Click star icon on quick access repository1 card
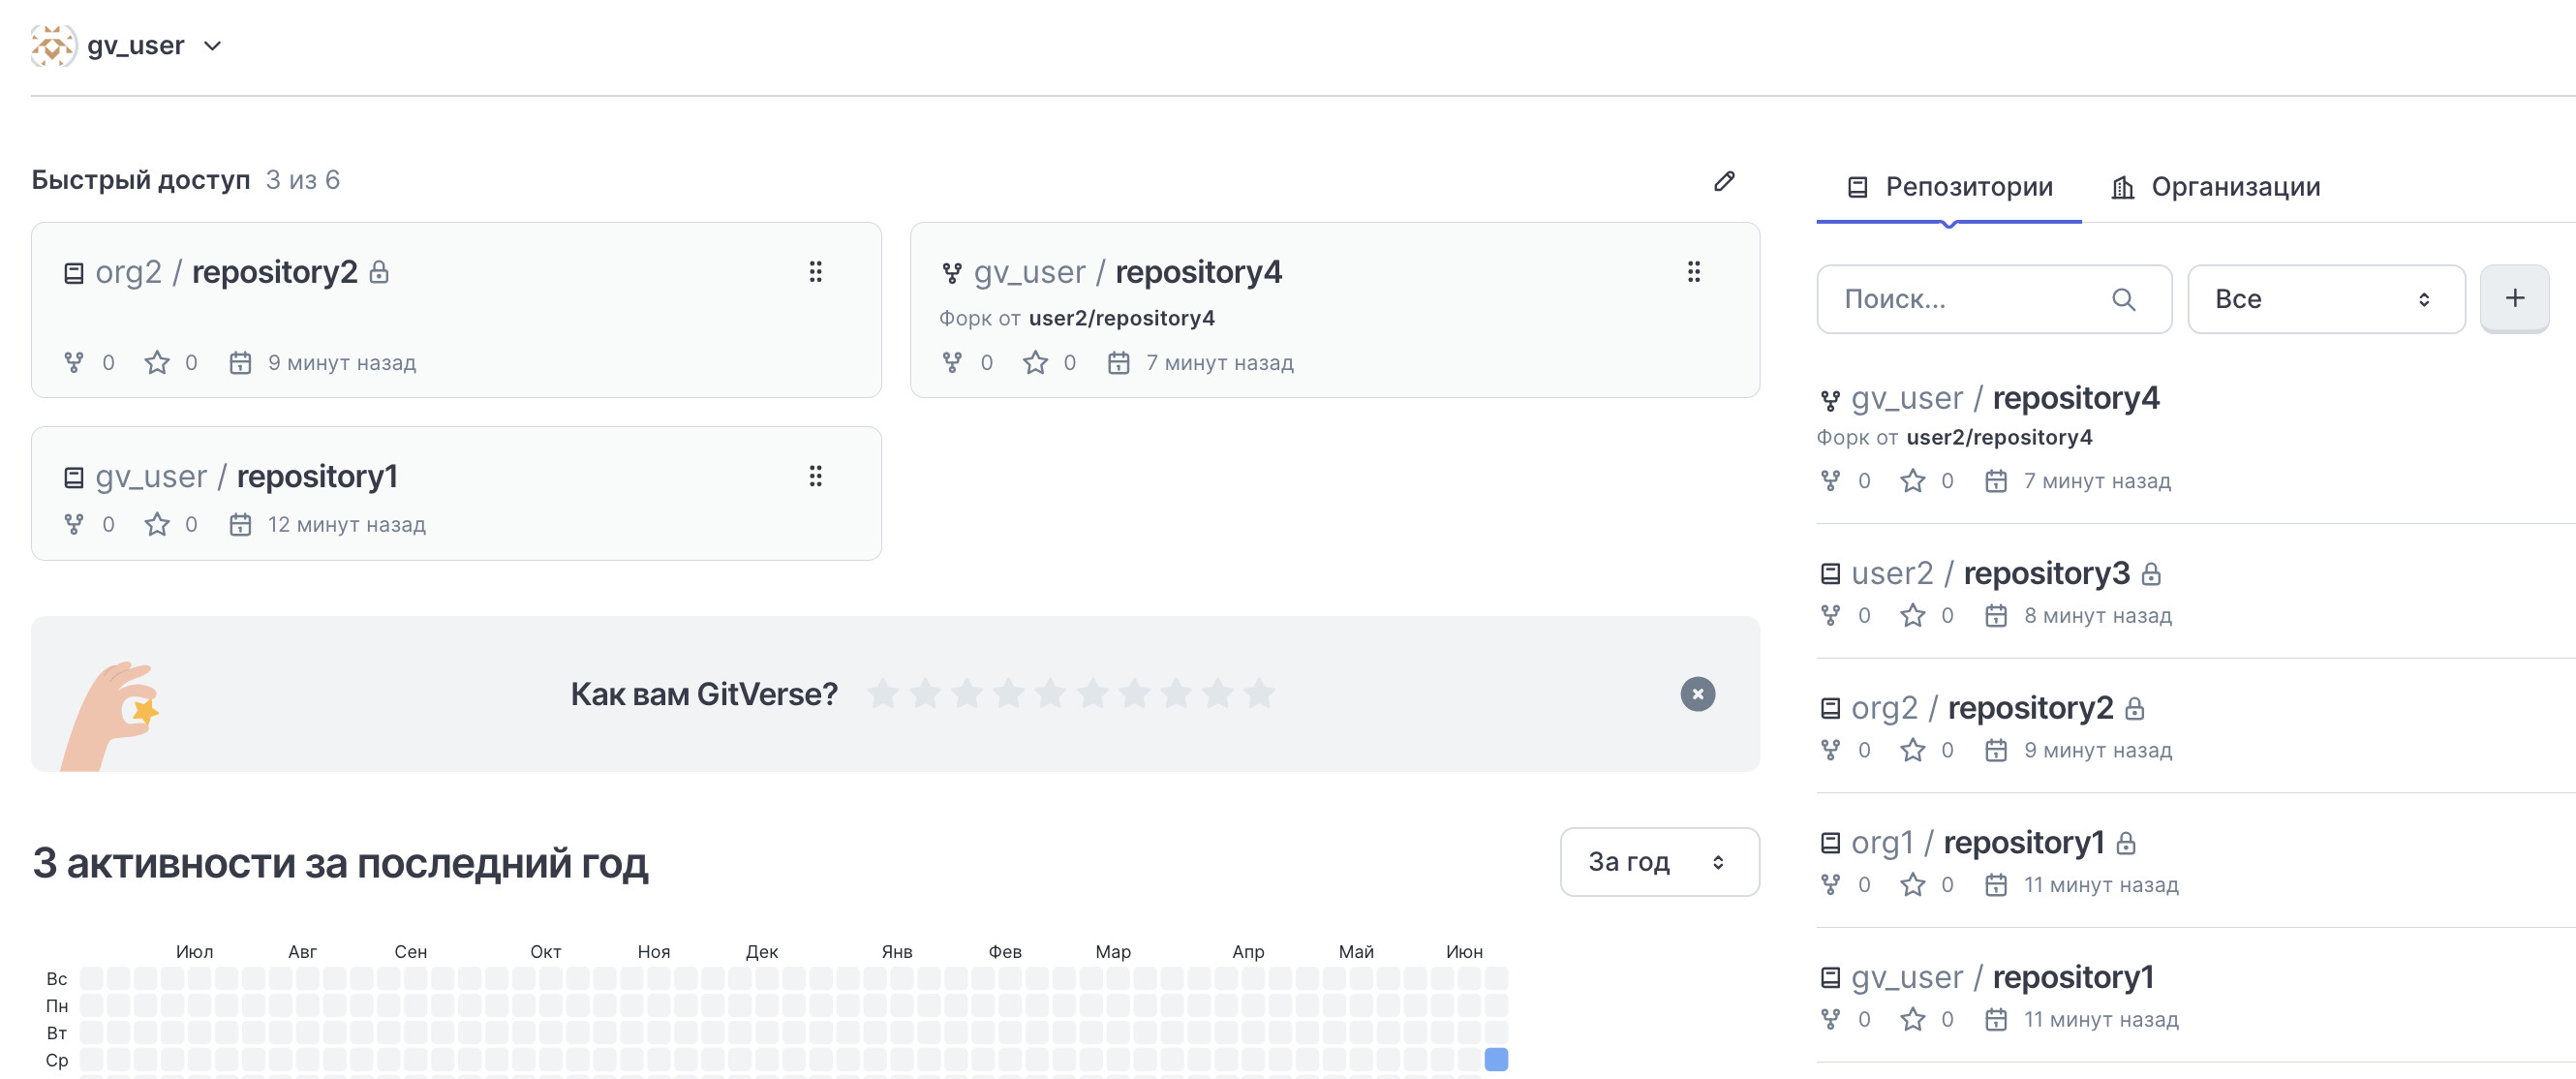The width and height of the screenshot is (2576, 1079). pyautogui.click(x=157, y=525)
